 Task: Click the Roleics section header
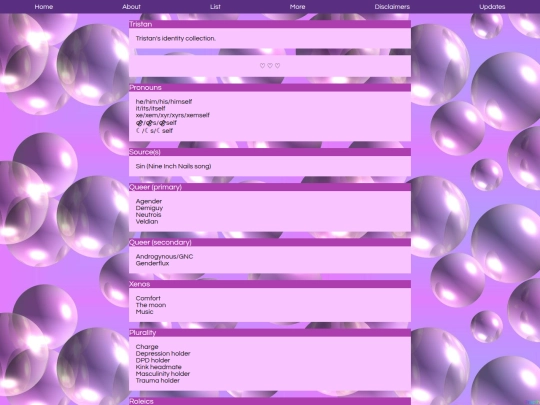pos(270,402)
